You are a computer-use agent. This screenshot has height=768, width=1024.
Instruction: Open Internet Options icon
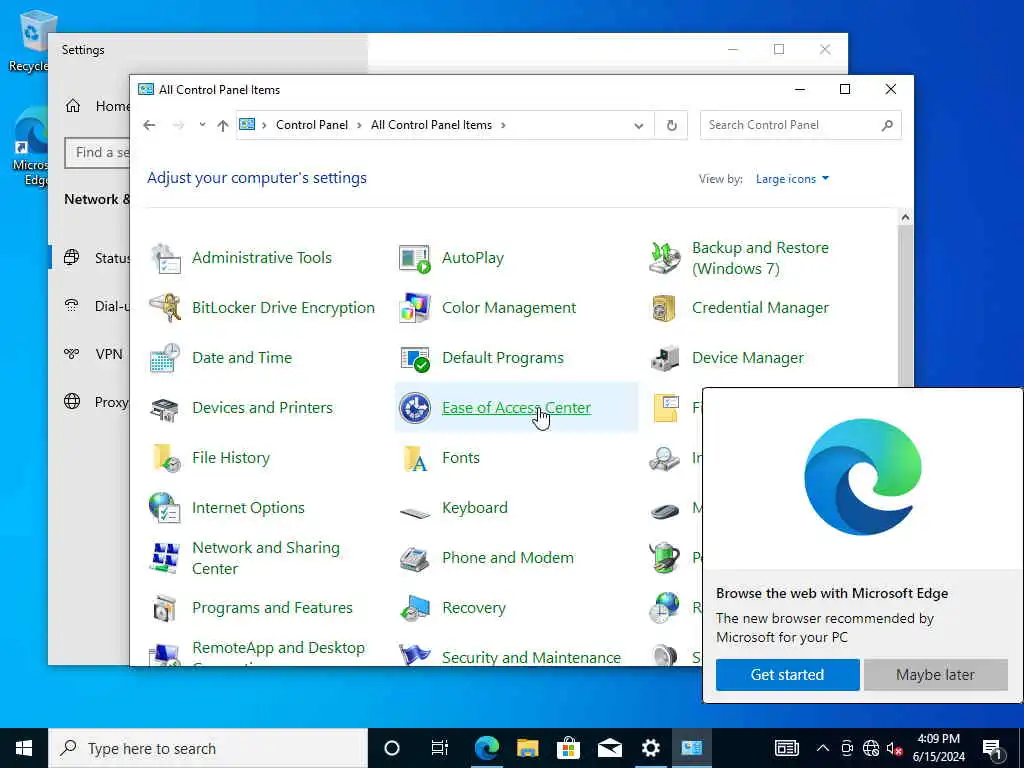pos(166,508)
